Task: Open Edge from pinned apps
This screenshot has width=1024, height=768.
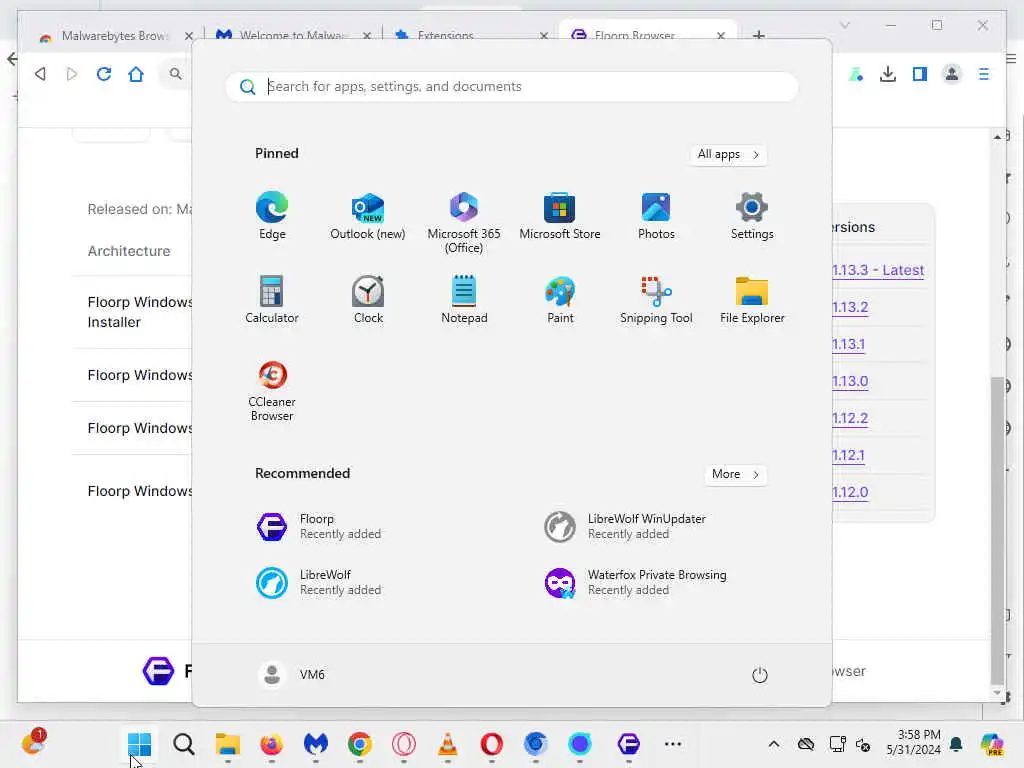Action: [x=272, y=216]
